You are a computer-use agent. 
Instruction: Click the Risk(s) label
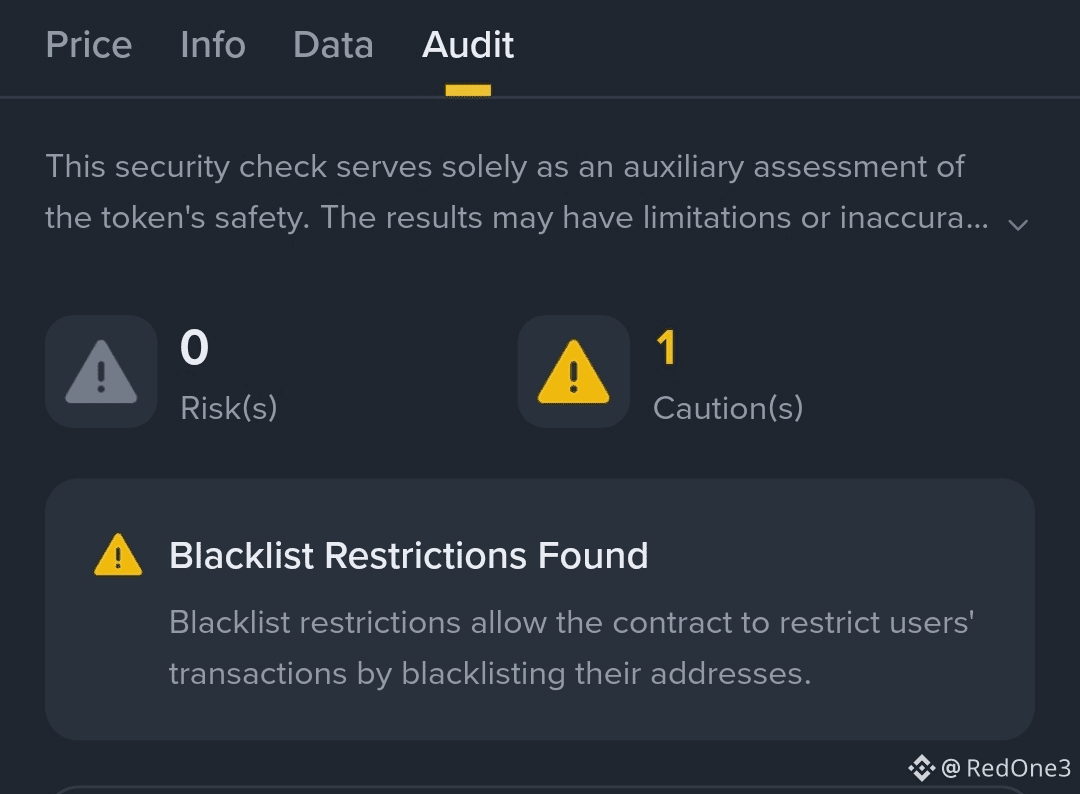229,408
